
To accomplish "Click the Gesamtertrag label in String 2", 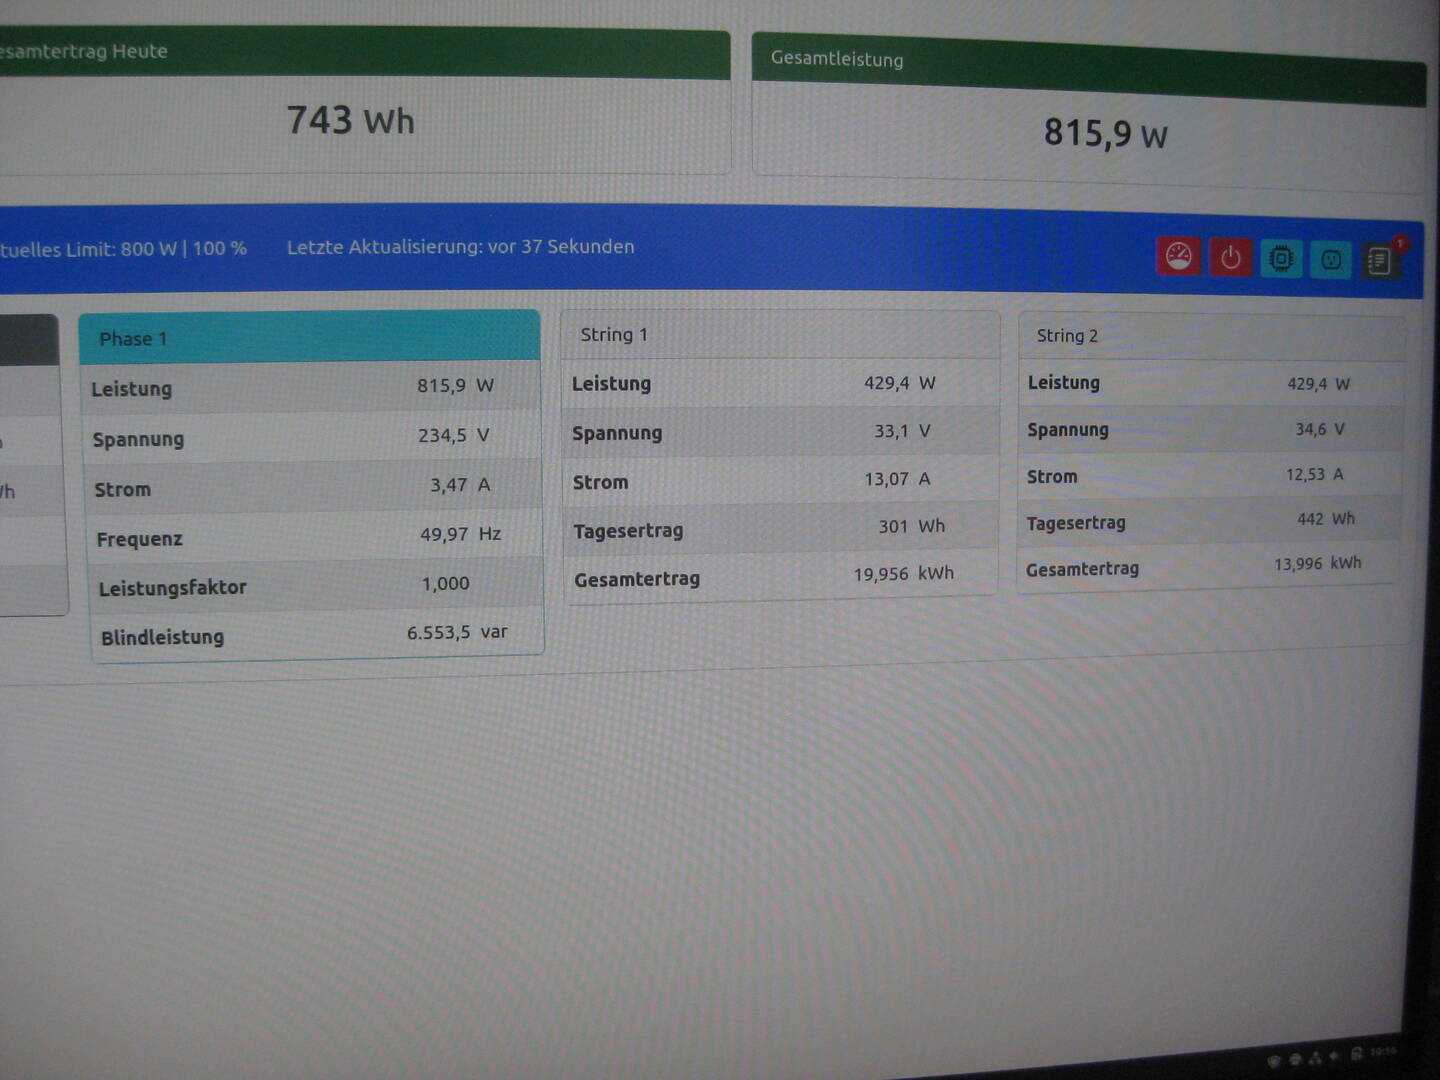I will (1082, 569).
